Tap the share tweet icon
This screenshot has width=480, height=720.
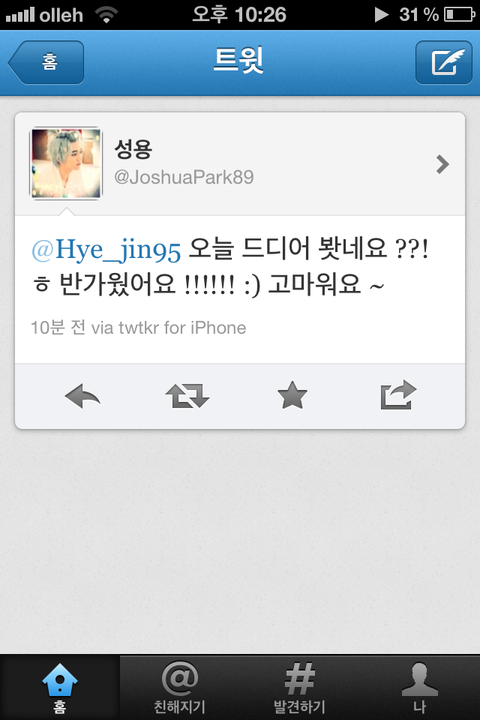click(398, 395)
